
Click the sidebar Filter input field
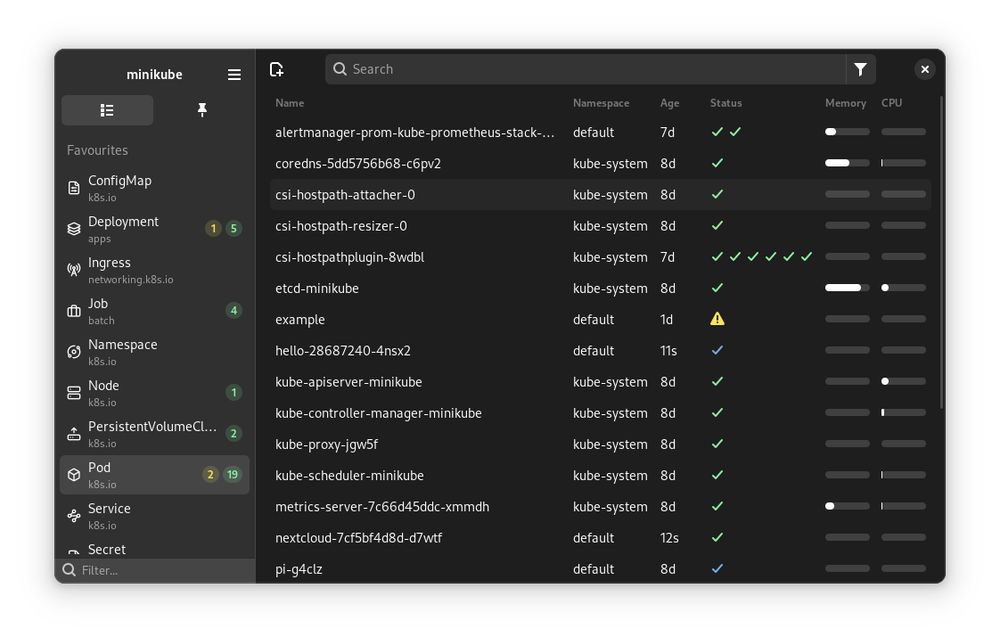point(155,570)
